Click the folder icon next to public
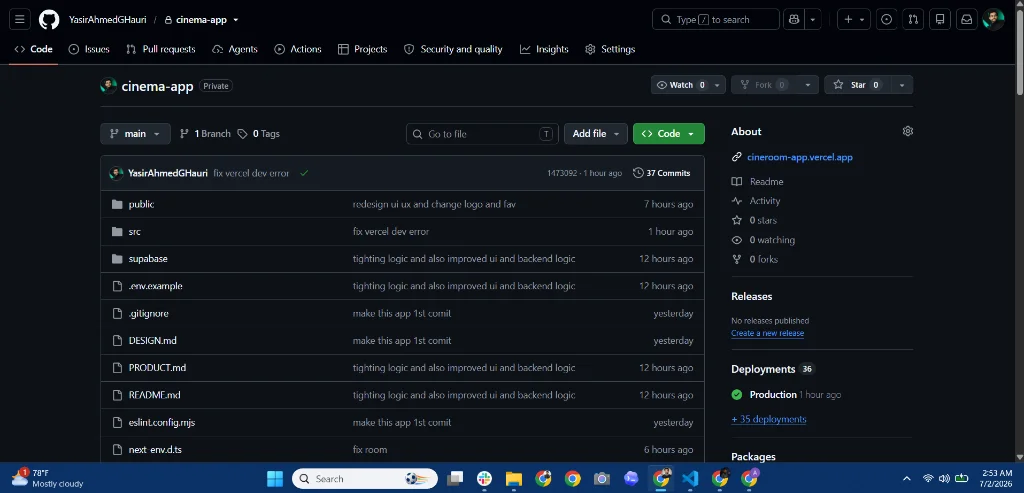The width and height of the screenshot is (1024, 493). click(x=117, y=204)
